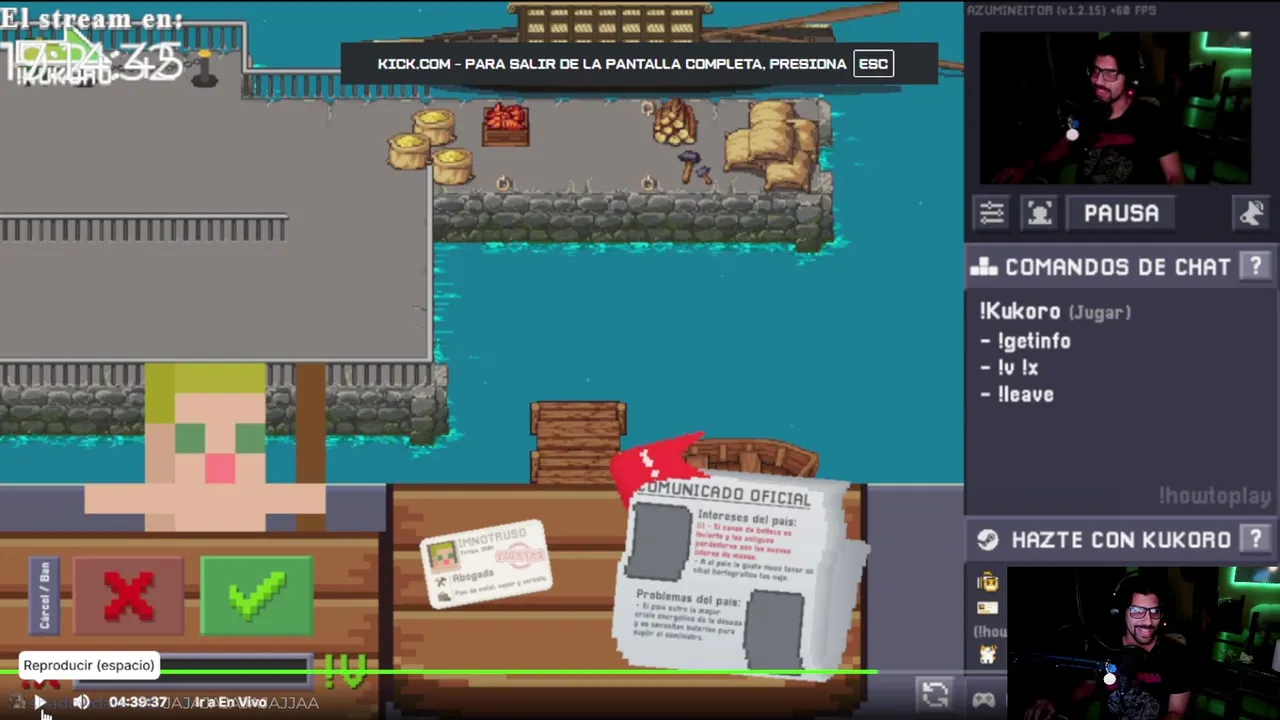Click the yellow card item icon
The width and height of the screenshot is (1280, 720).
coord(988,607)
